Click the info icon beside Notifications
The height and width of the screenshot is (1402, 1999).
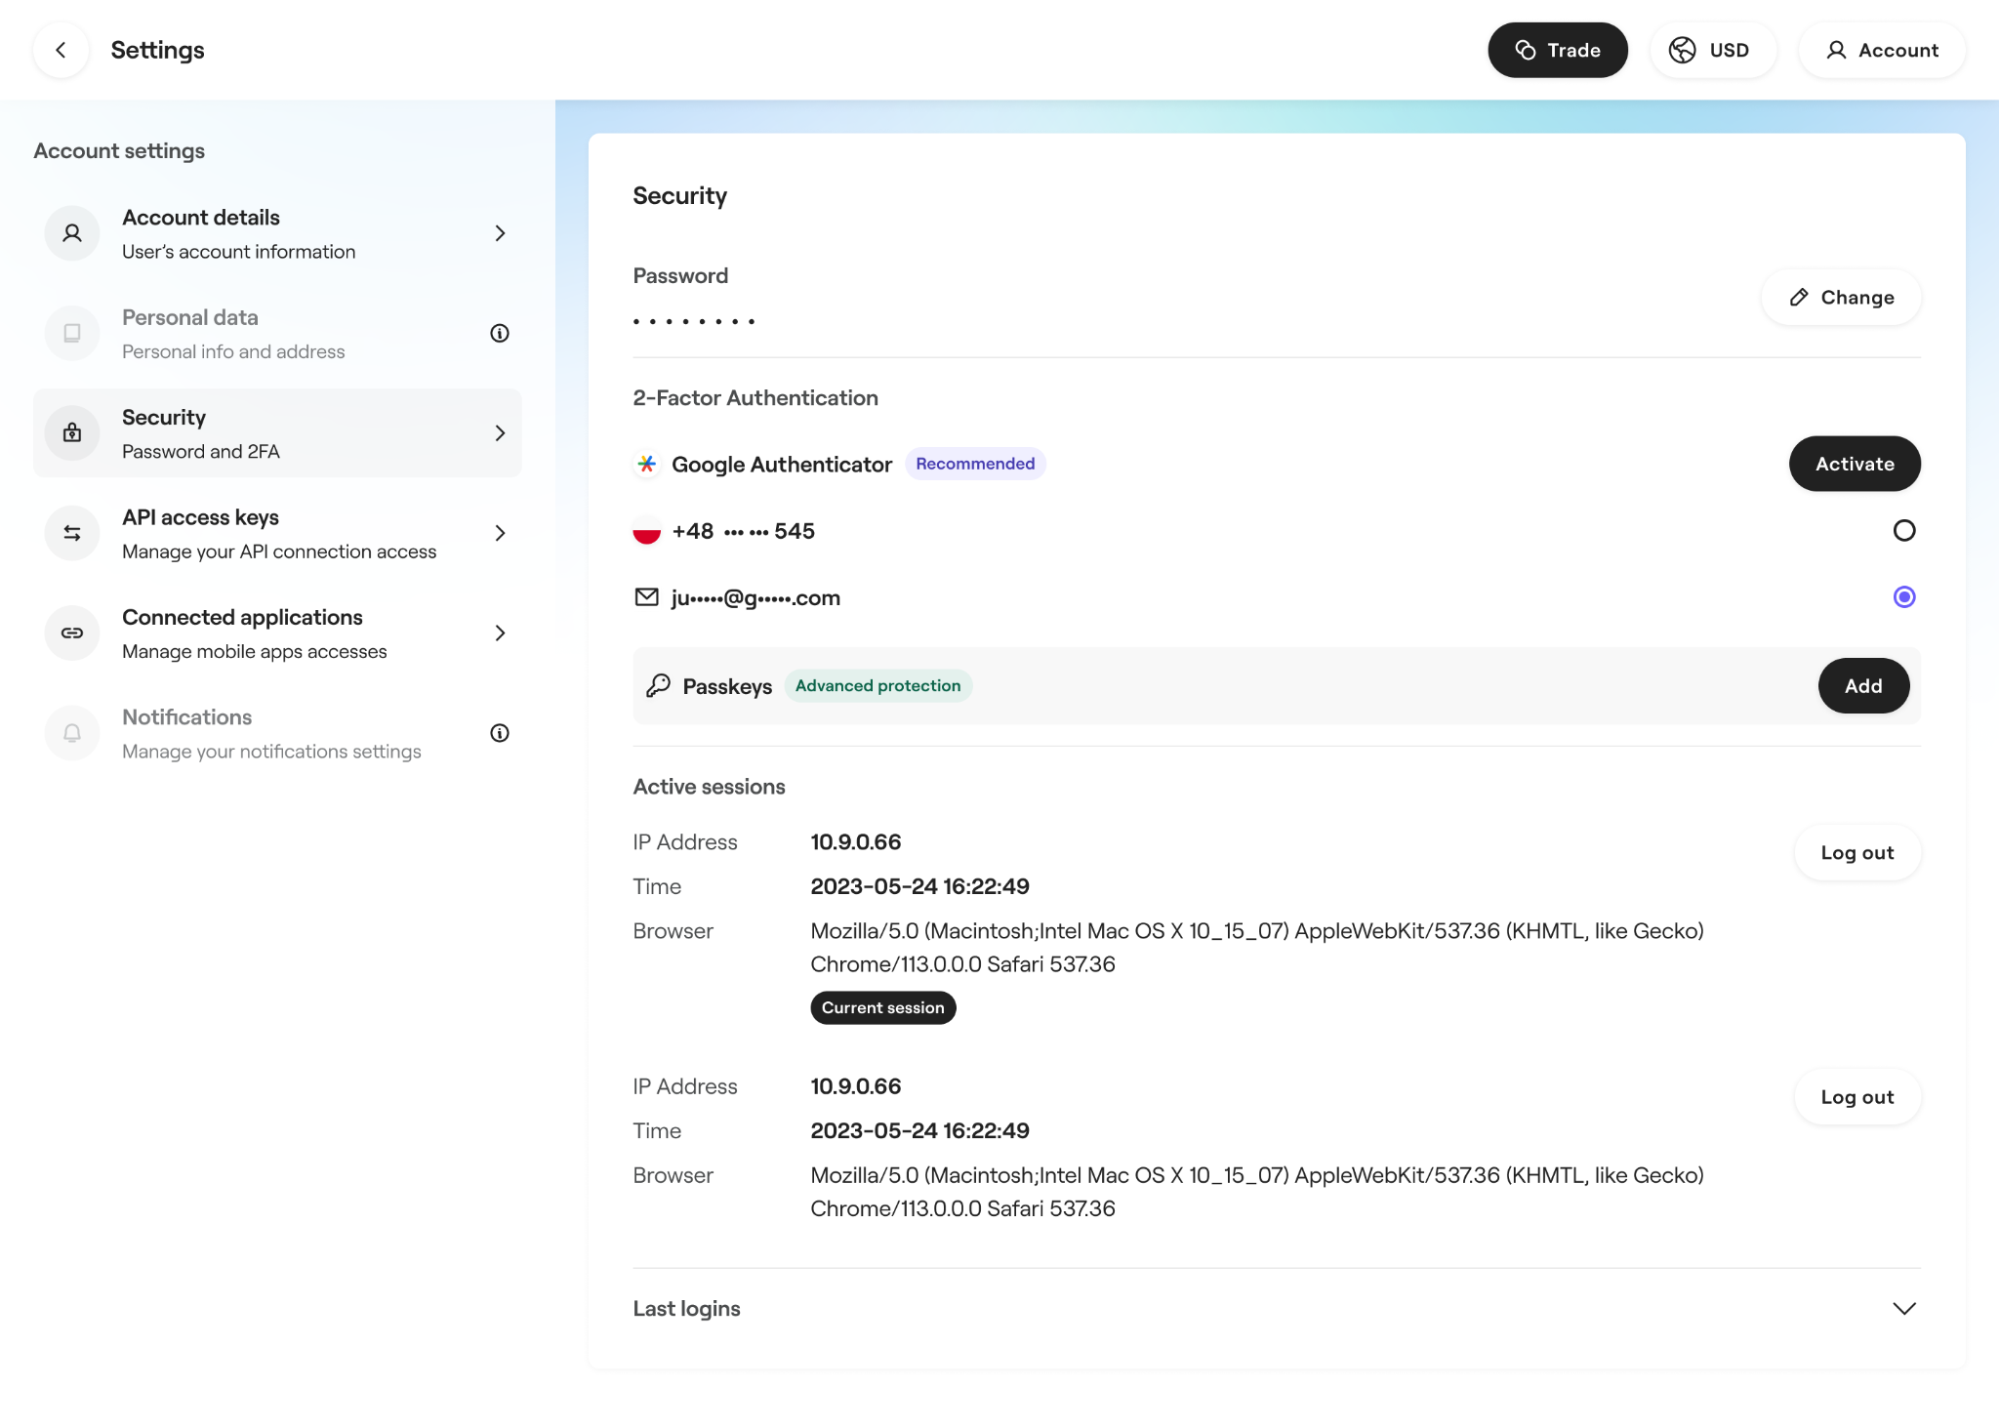(x=500, y=733)
